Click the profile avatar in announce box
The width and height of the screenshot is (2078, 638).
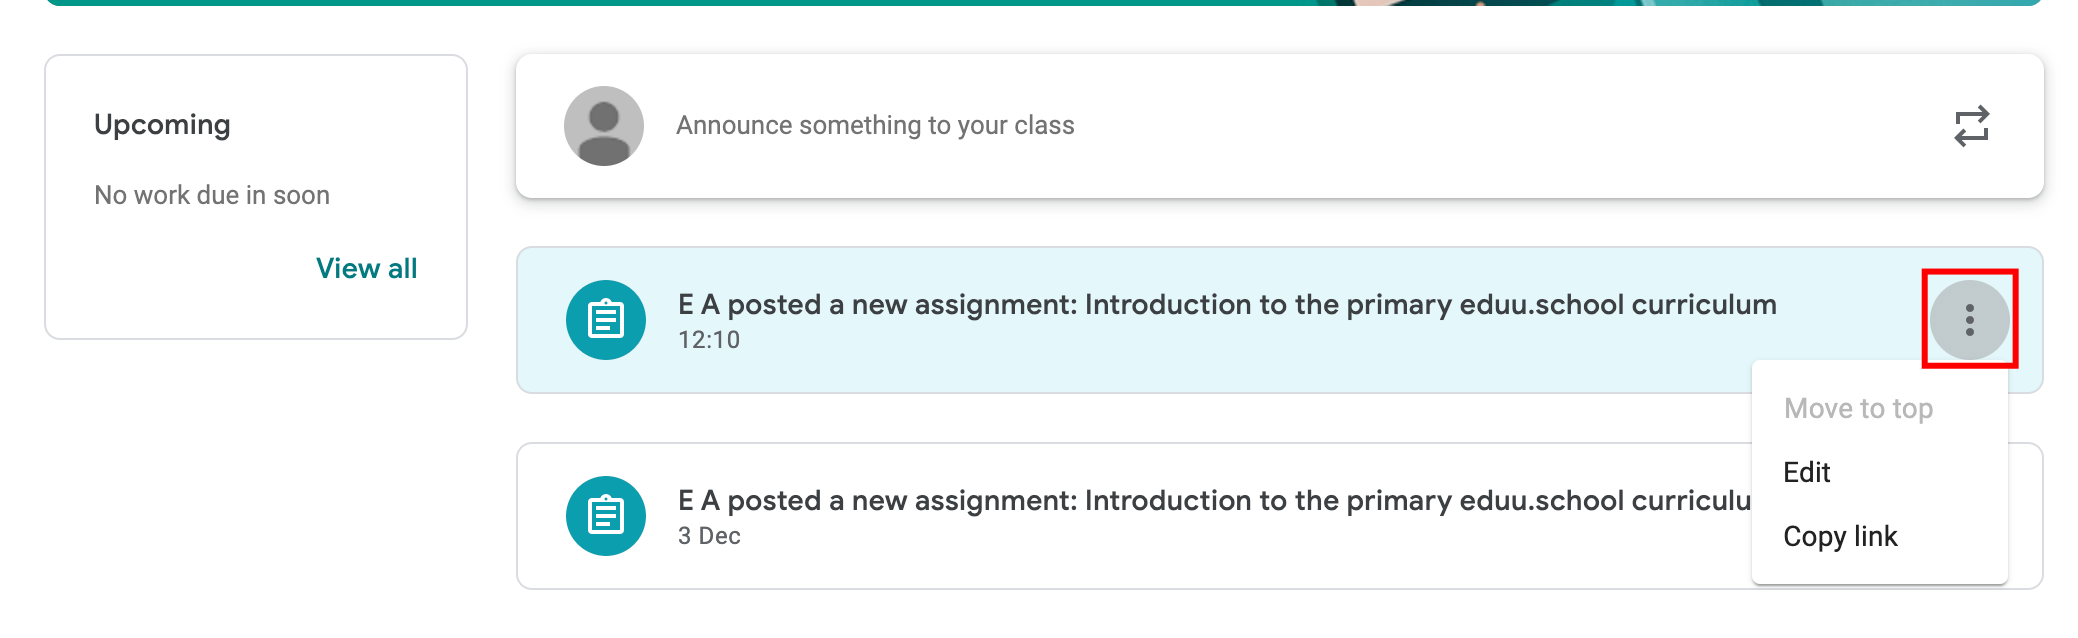[x=603, y=126]
